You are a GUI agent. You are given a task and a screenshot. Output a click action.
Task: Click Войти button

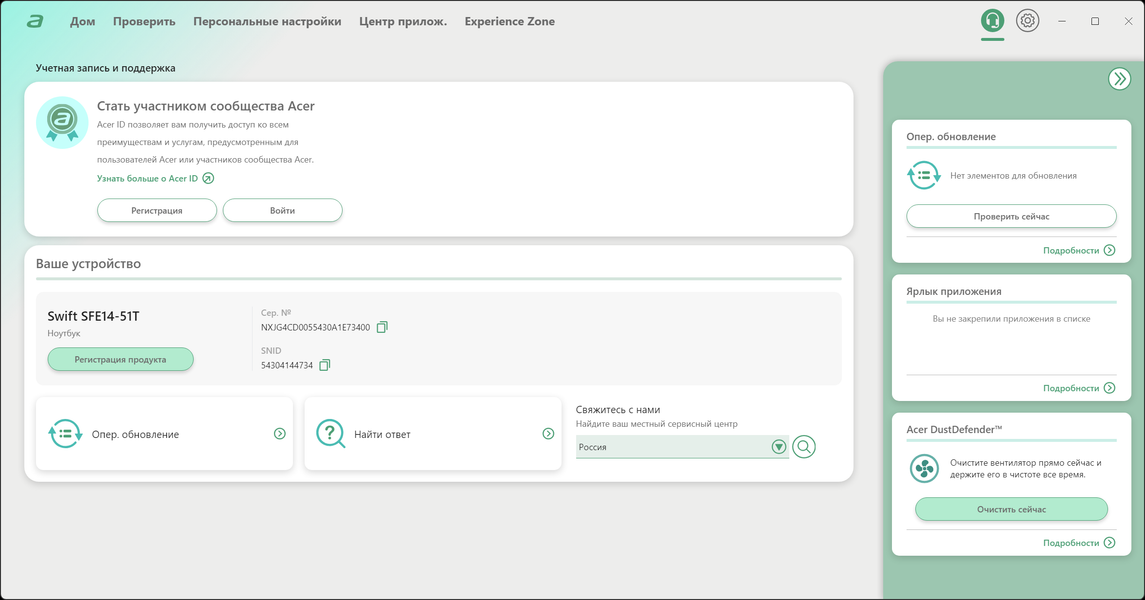[x=283, y=210]
